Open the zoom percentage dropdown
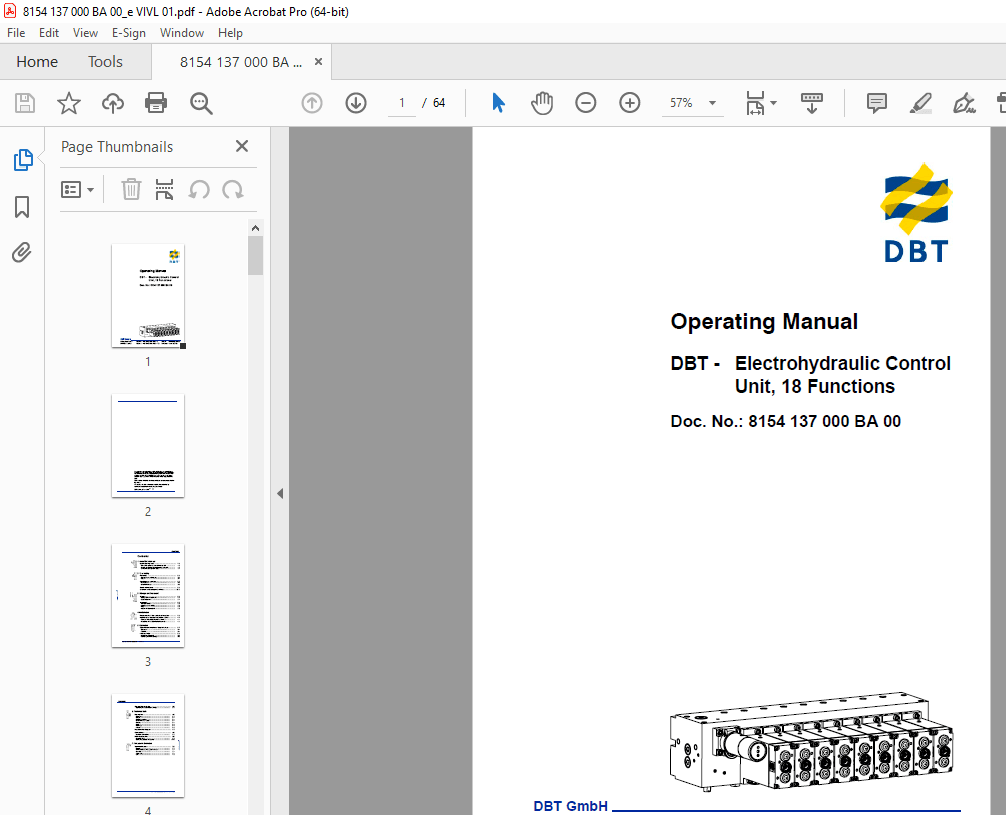 point(711,103)
